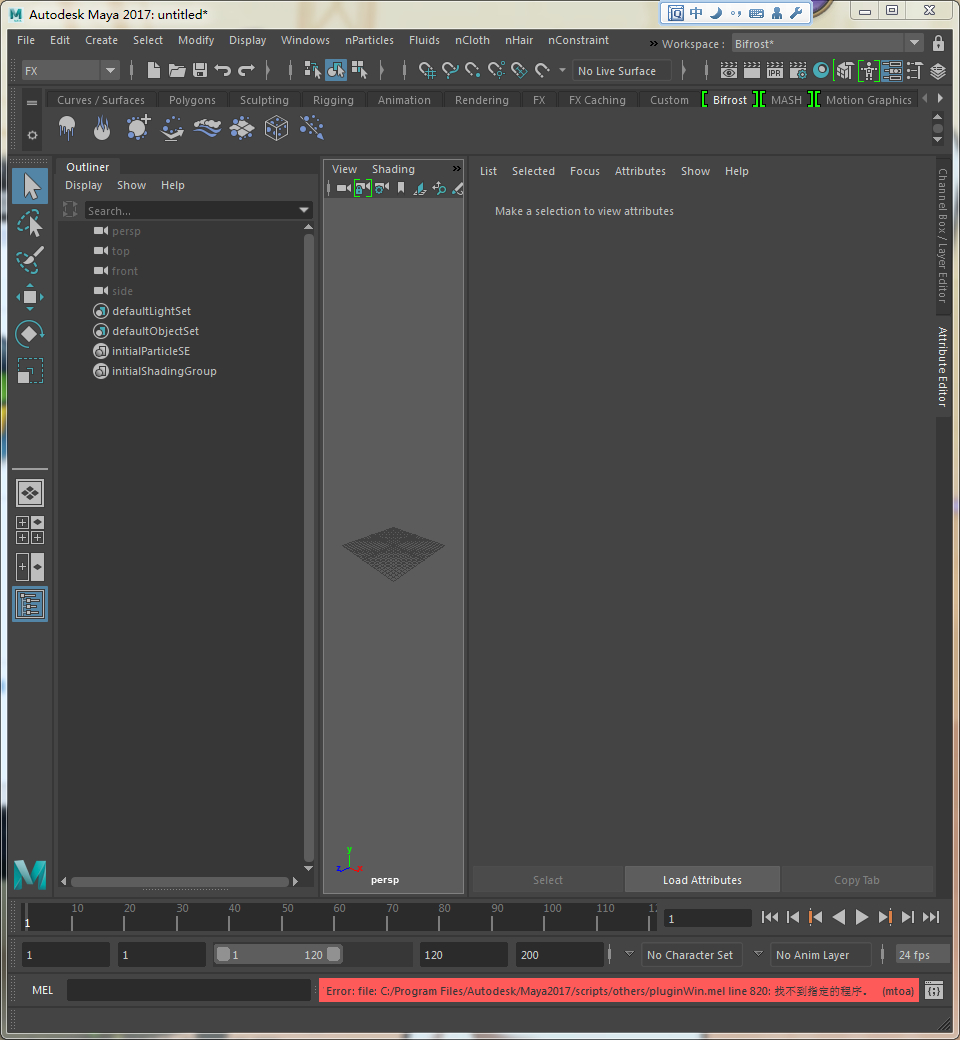Save the scene with the floppy disk icon
This screenshot has width=960, height=1040.
click(x=200, y=70)
